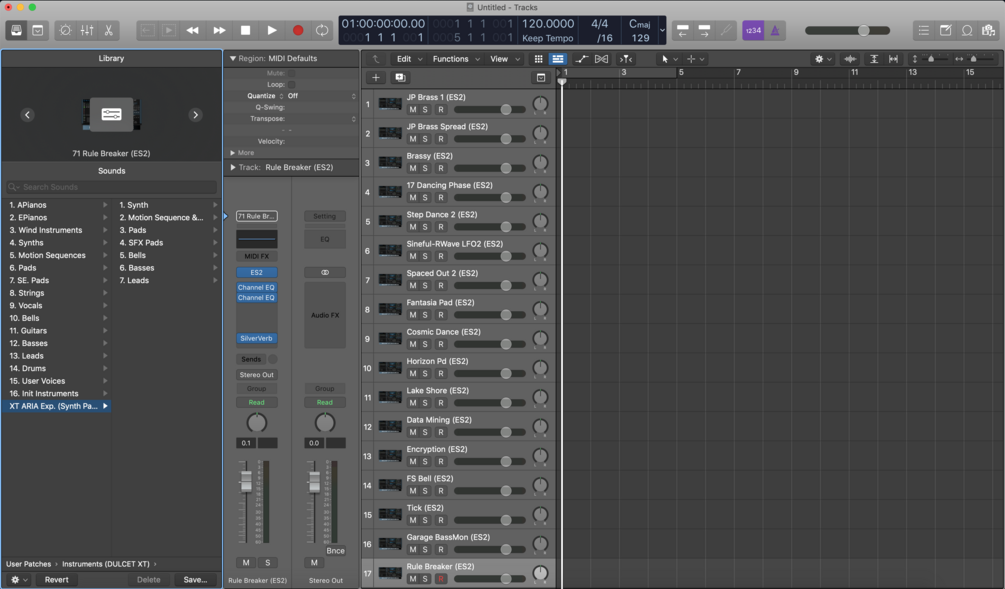This screenshot has width=1005, height=589.
Task: Show the previous patch in Library
Action: click(27, 115)
